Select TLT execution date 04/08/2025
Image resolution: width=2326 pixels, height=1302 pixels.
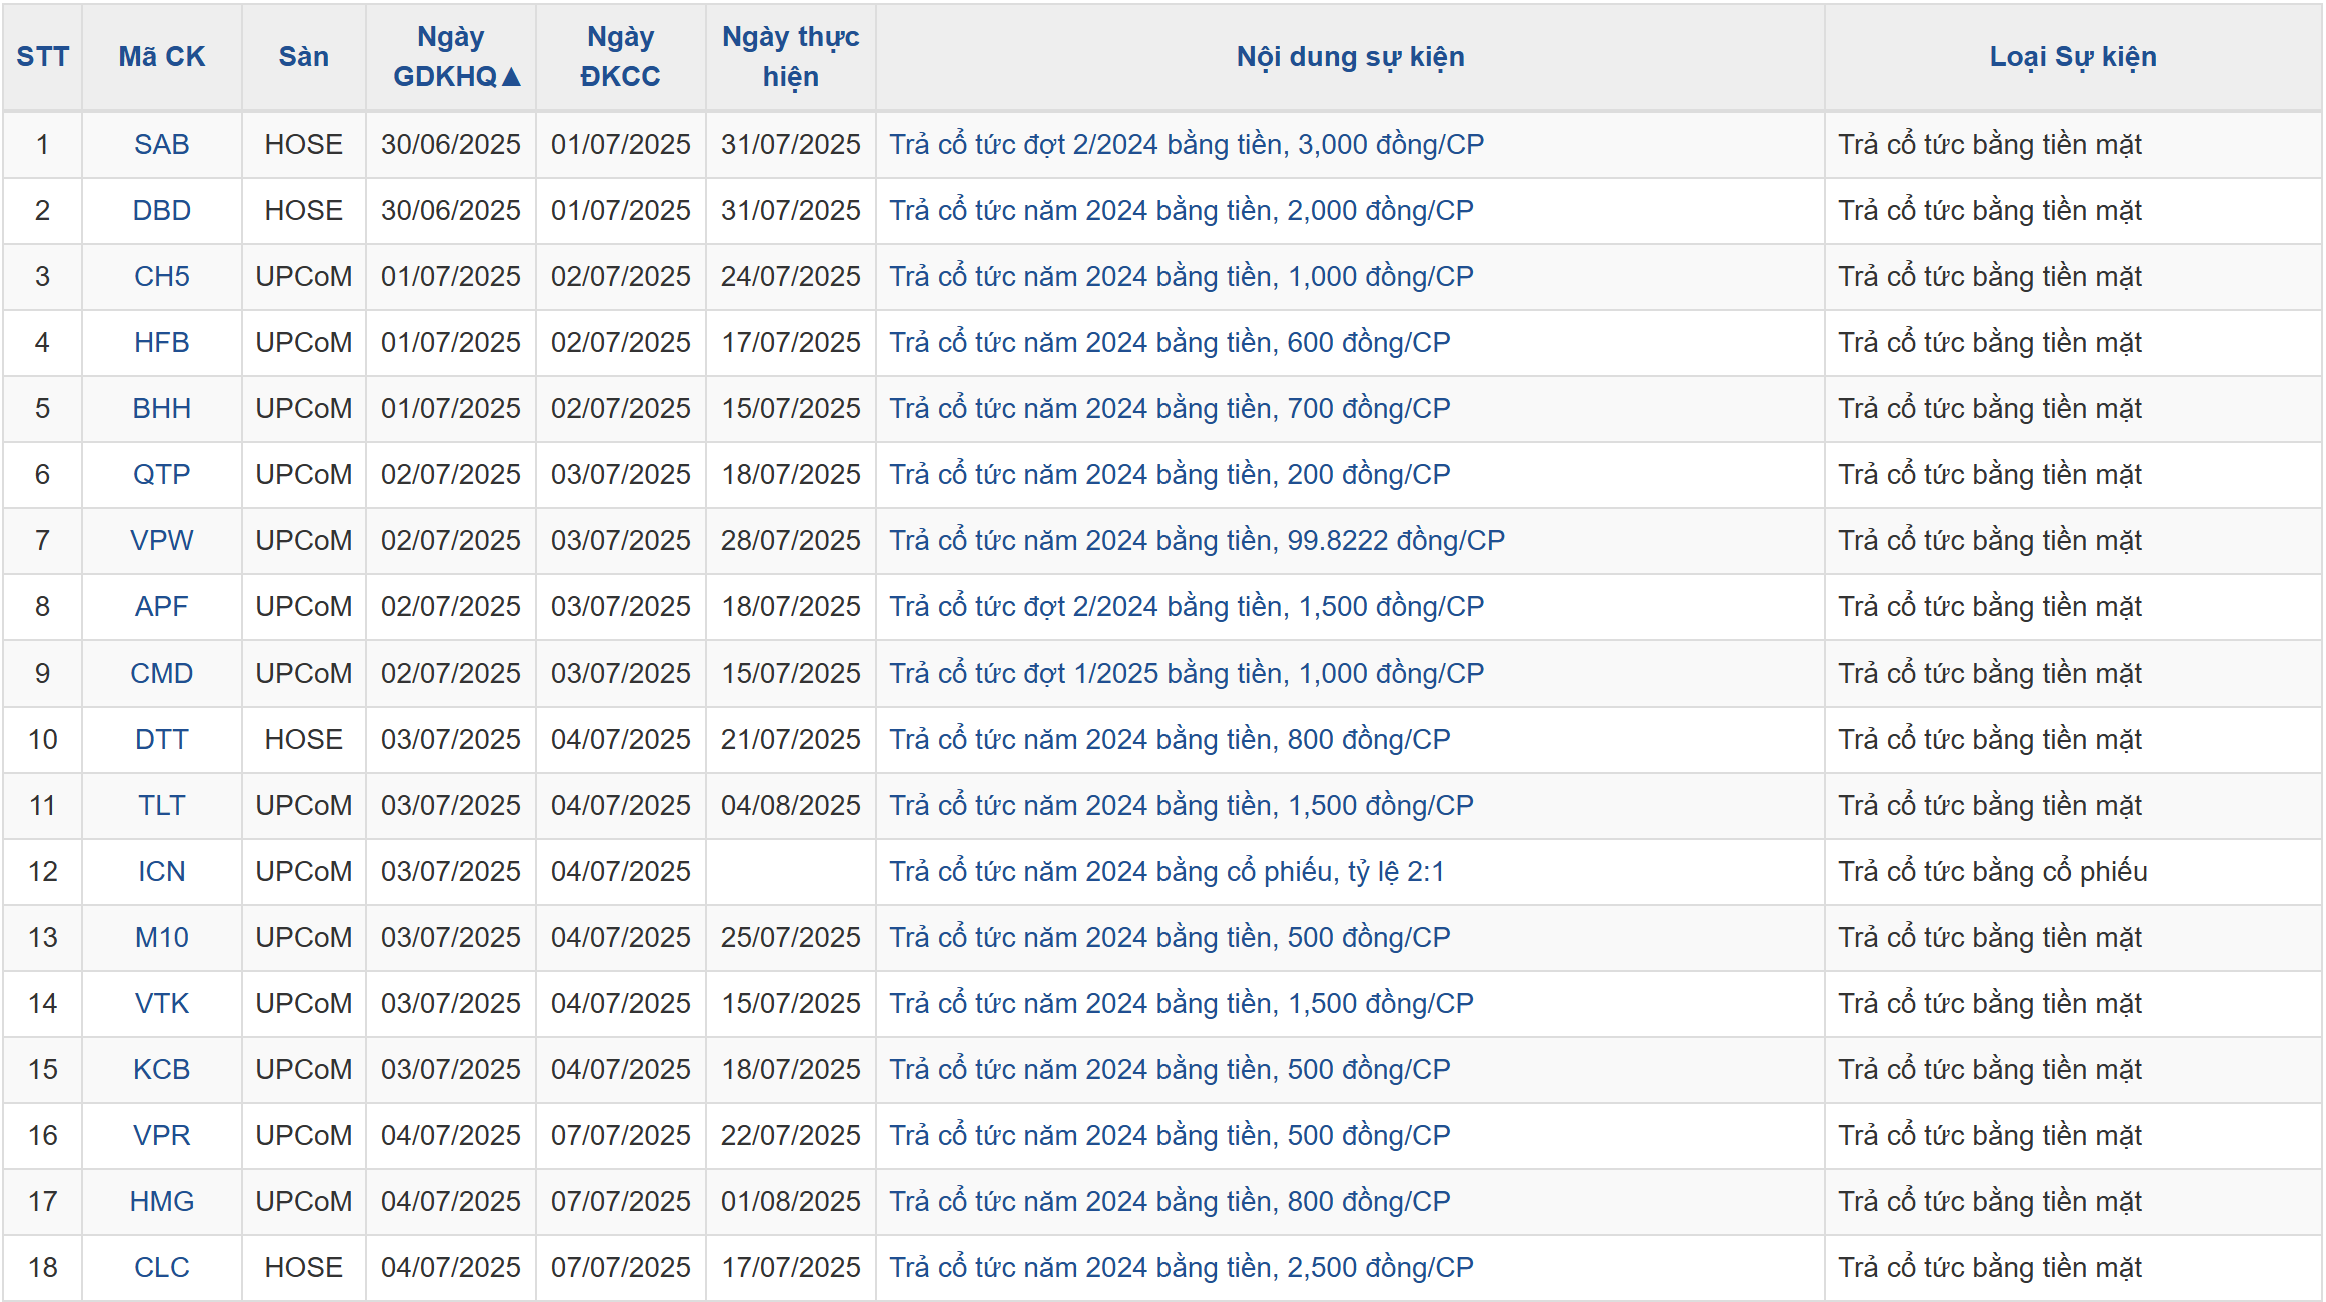click(790, 806)
